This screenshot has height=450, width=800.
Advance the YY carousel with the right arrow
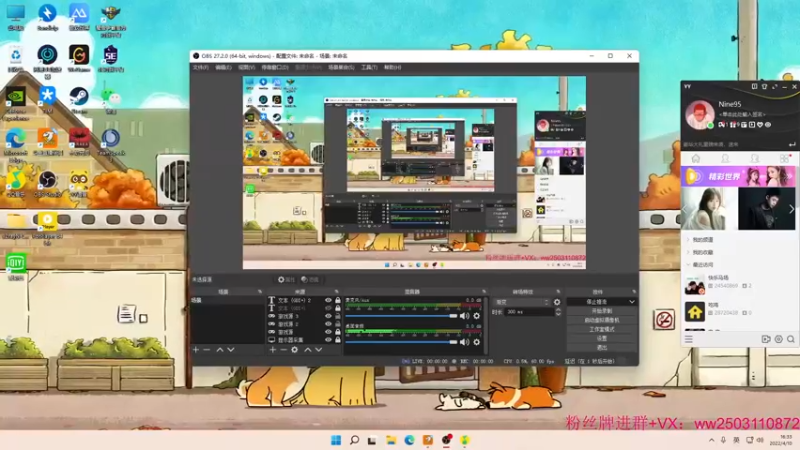point(791,209)
